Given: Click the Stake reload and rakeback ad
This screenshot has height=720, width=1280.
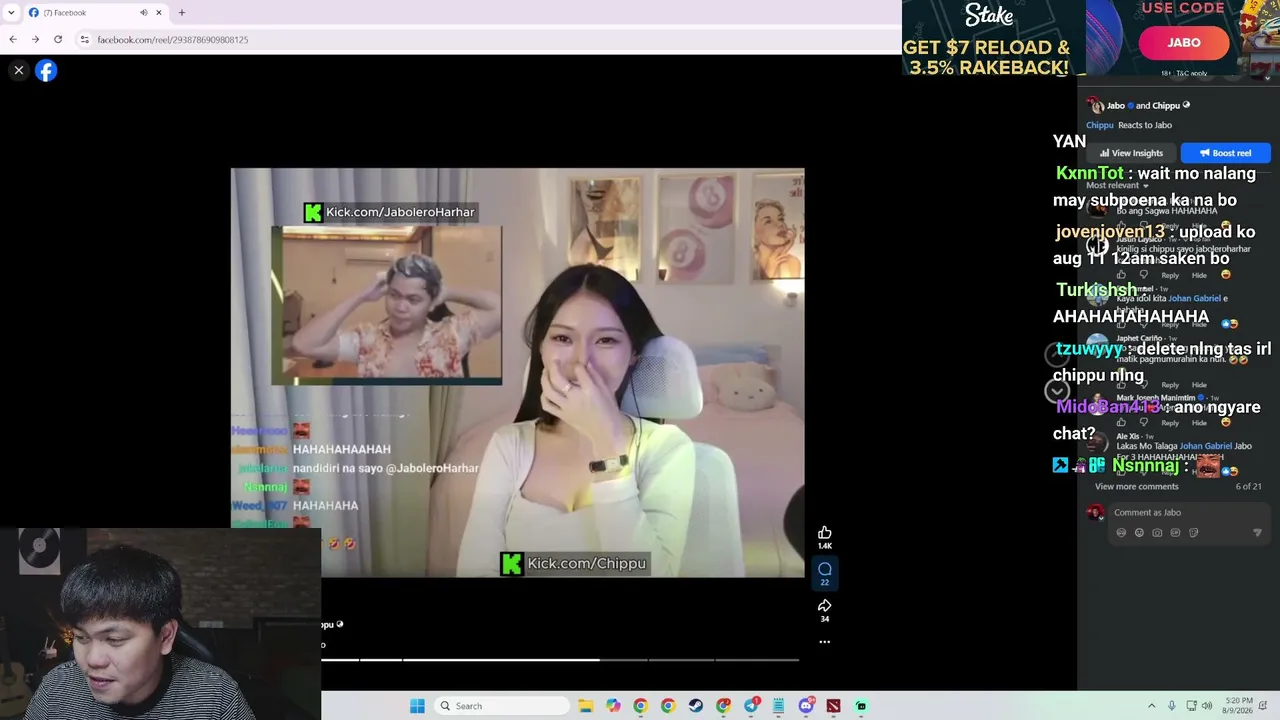Looking at the screenshot, I should (x=993, y=38).
